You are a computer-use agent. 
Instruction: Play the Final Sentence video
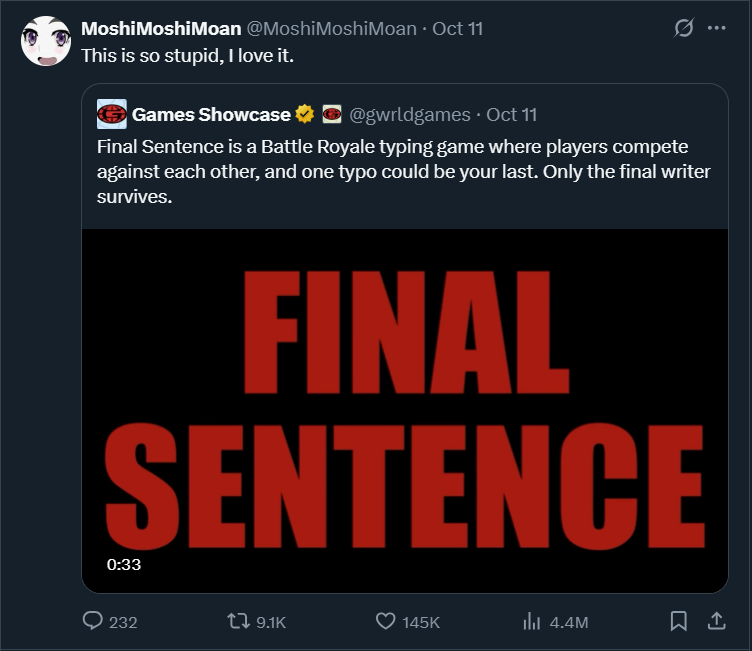coord(404,410)
